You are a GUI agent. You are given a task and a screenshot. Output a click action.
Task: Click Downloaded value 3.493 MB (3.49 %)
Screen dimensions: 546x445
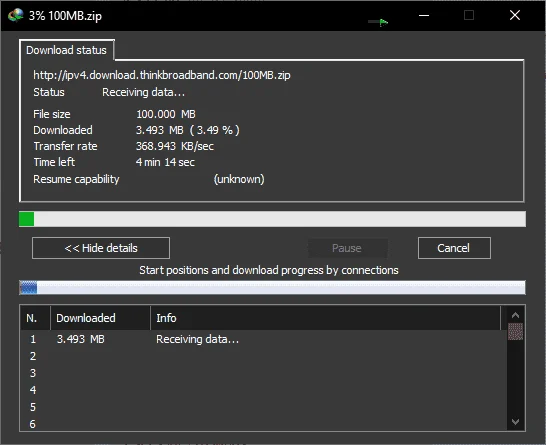coord(188,130)
